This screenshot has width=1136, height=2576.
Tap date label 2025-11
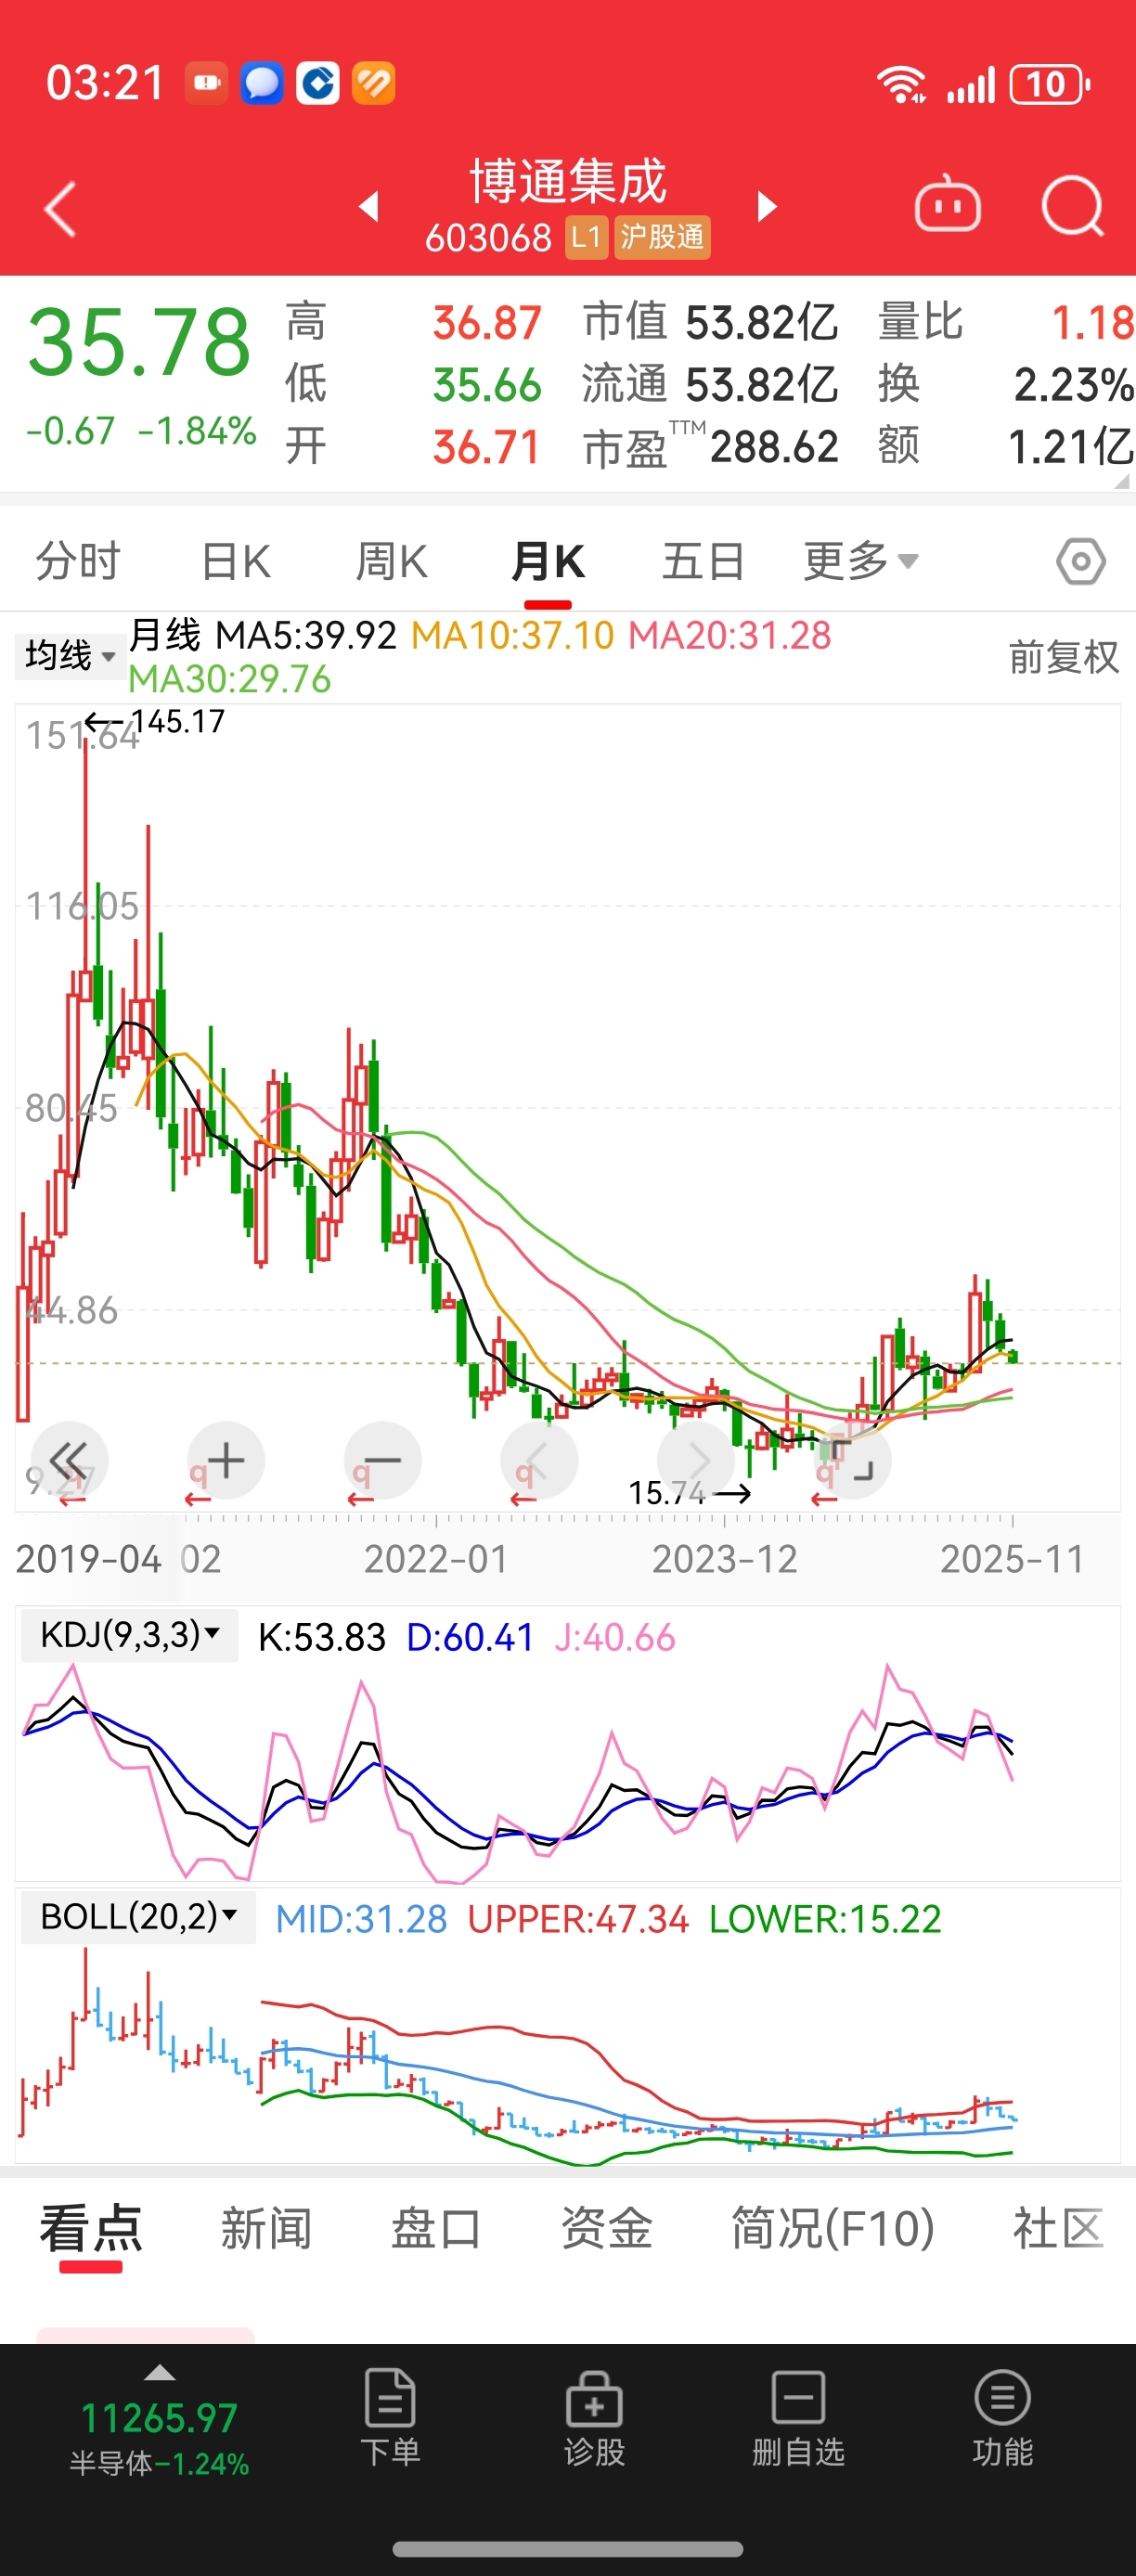(1013, 1559)
